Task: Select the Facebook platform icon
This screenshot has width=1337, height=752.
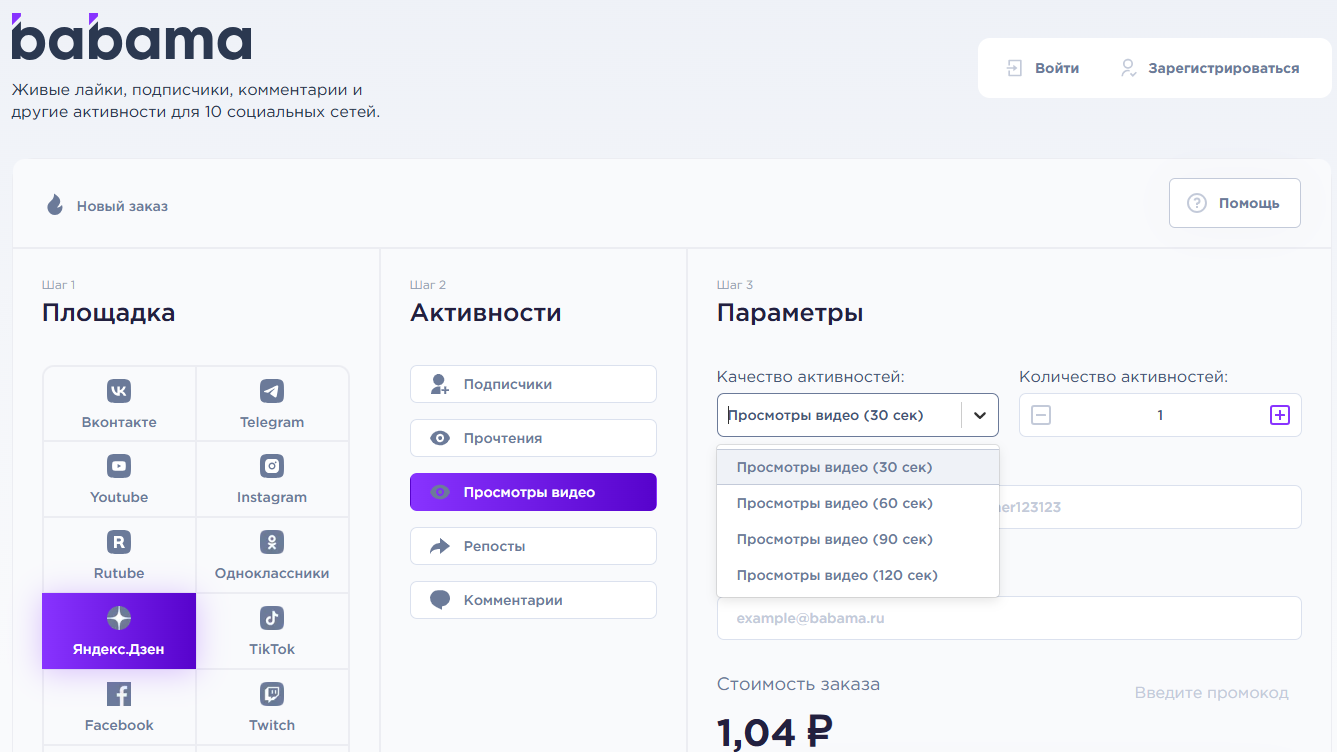Action: click(x=119, y=694)
